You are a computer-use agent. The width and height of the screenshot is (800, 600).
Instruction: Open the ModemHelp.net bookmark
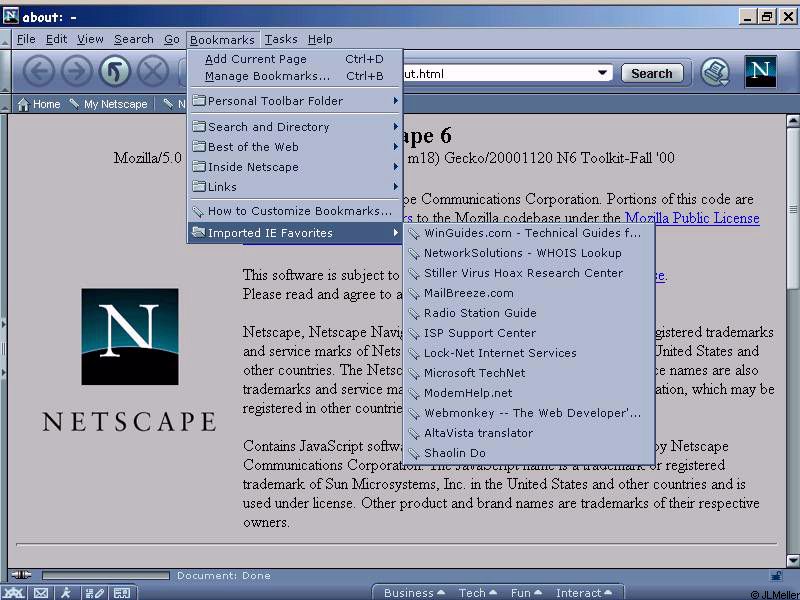coord(529,393)
